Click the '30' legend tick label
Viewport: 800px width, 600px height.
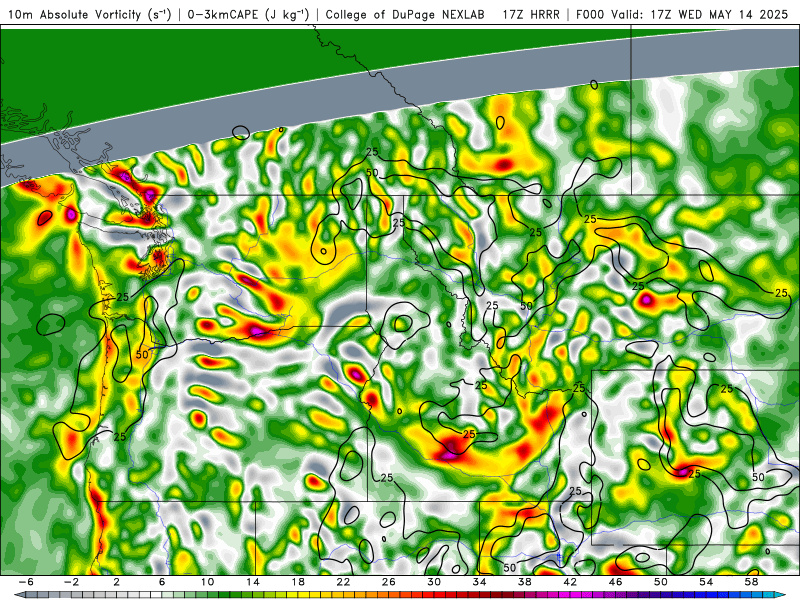pos(434,582)
